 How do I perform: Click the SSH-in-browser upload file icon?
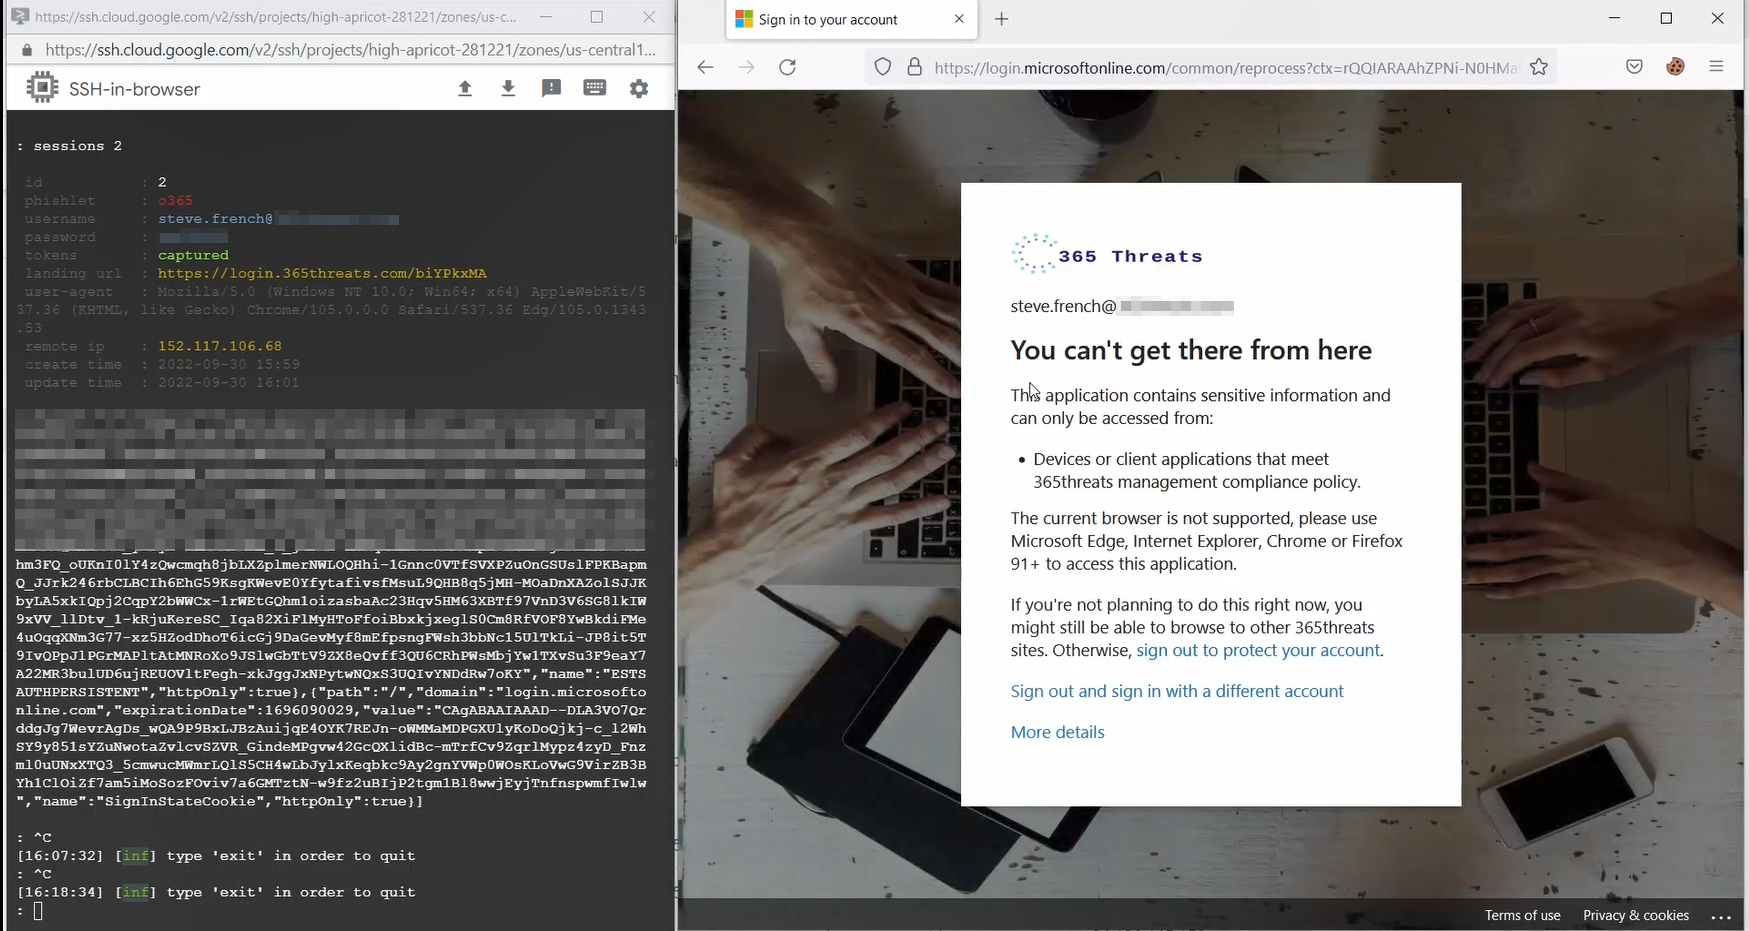click(x=465, y=89)
